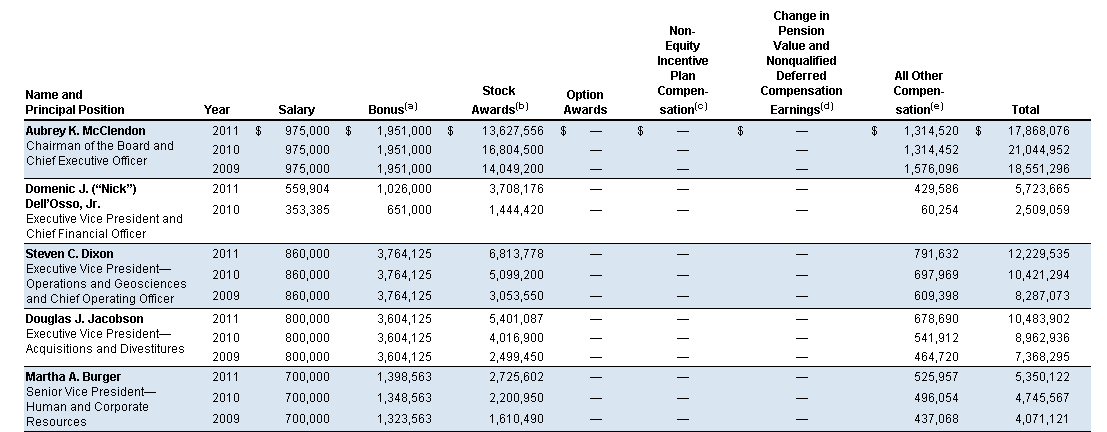Screen dimensions: 1107x432
Task: Click the Douglas J. Jacobson name
Action: (84, 318)
